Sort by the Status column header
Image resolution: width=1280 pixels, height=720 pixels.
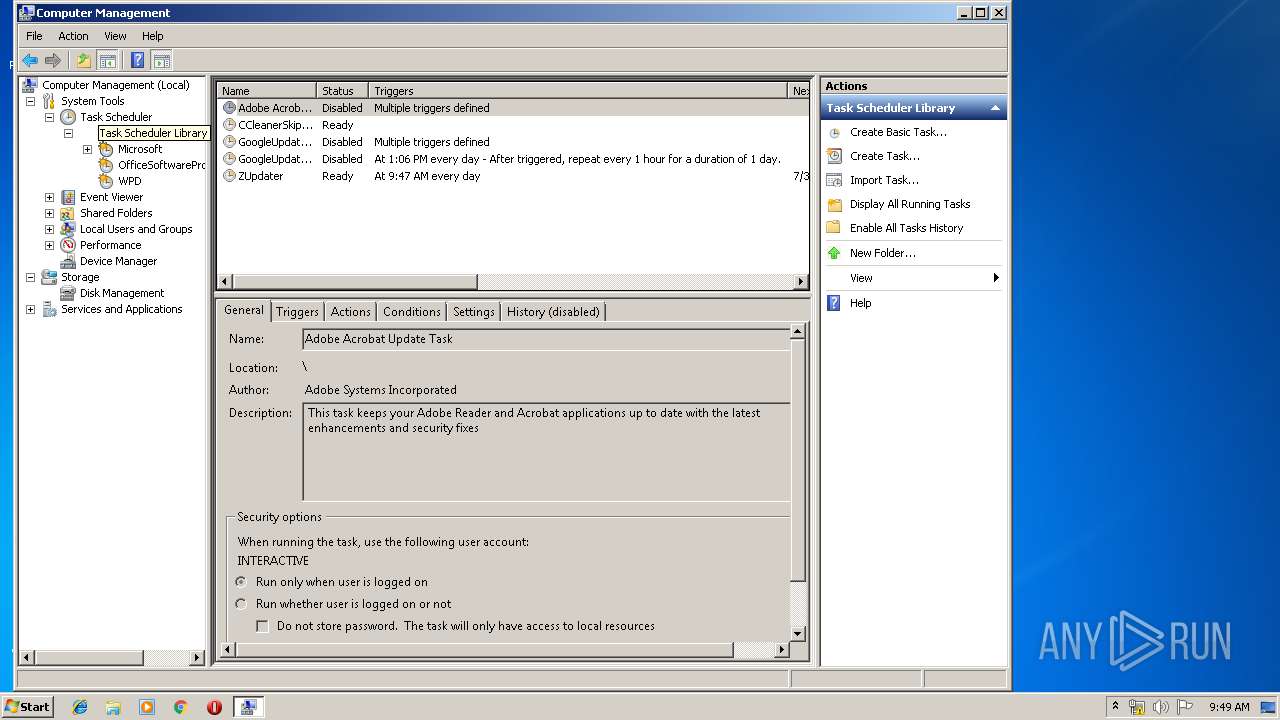point(342,90)
